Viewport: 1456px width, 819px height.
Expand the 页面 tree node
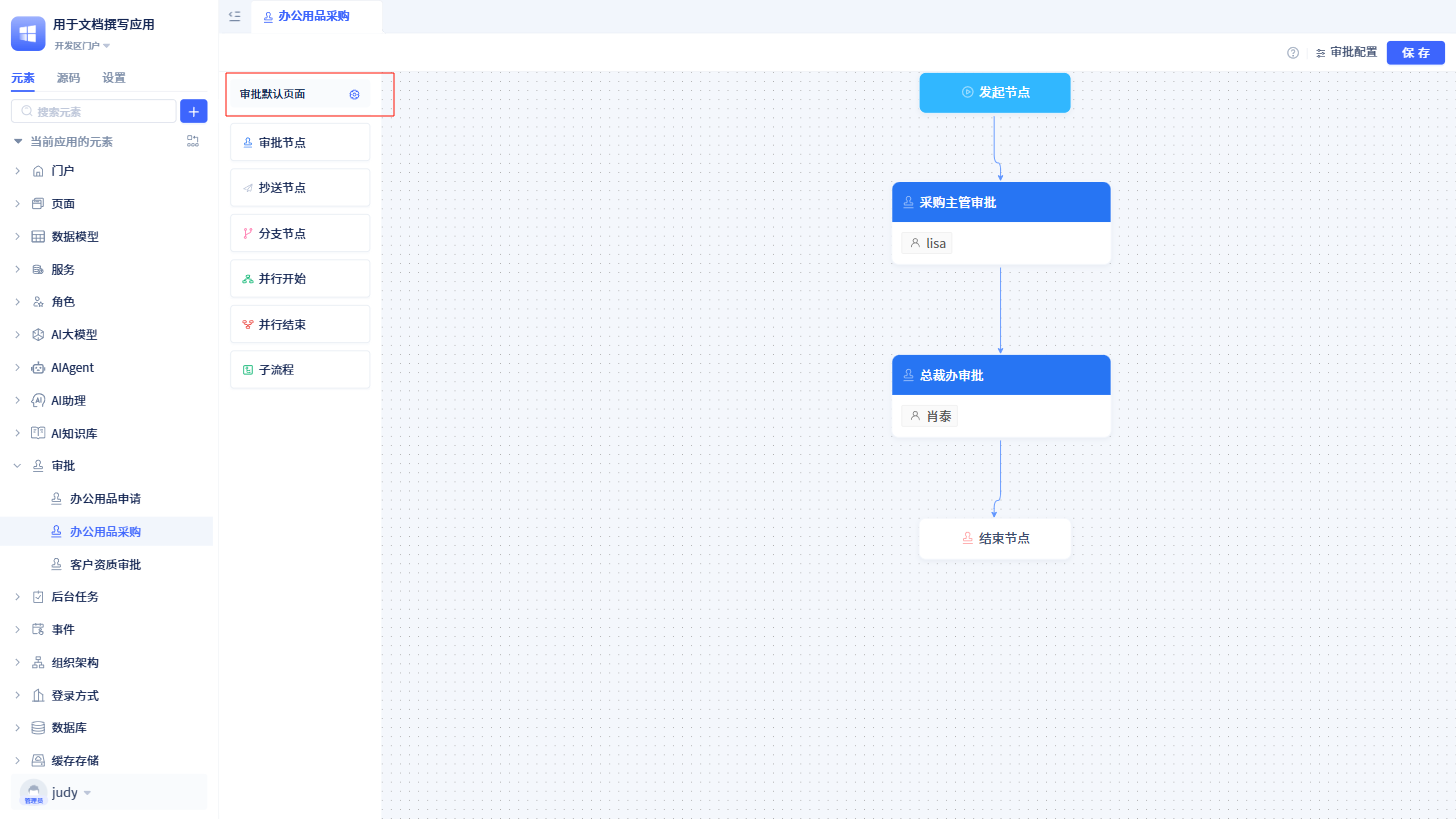point(17,204)
